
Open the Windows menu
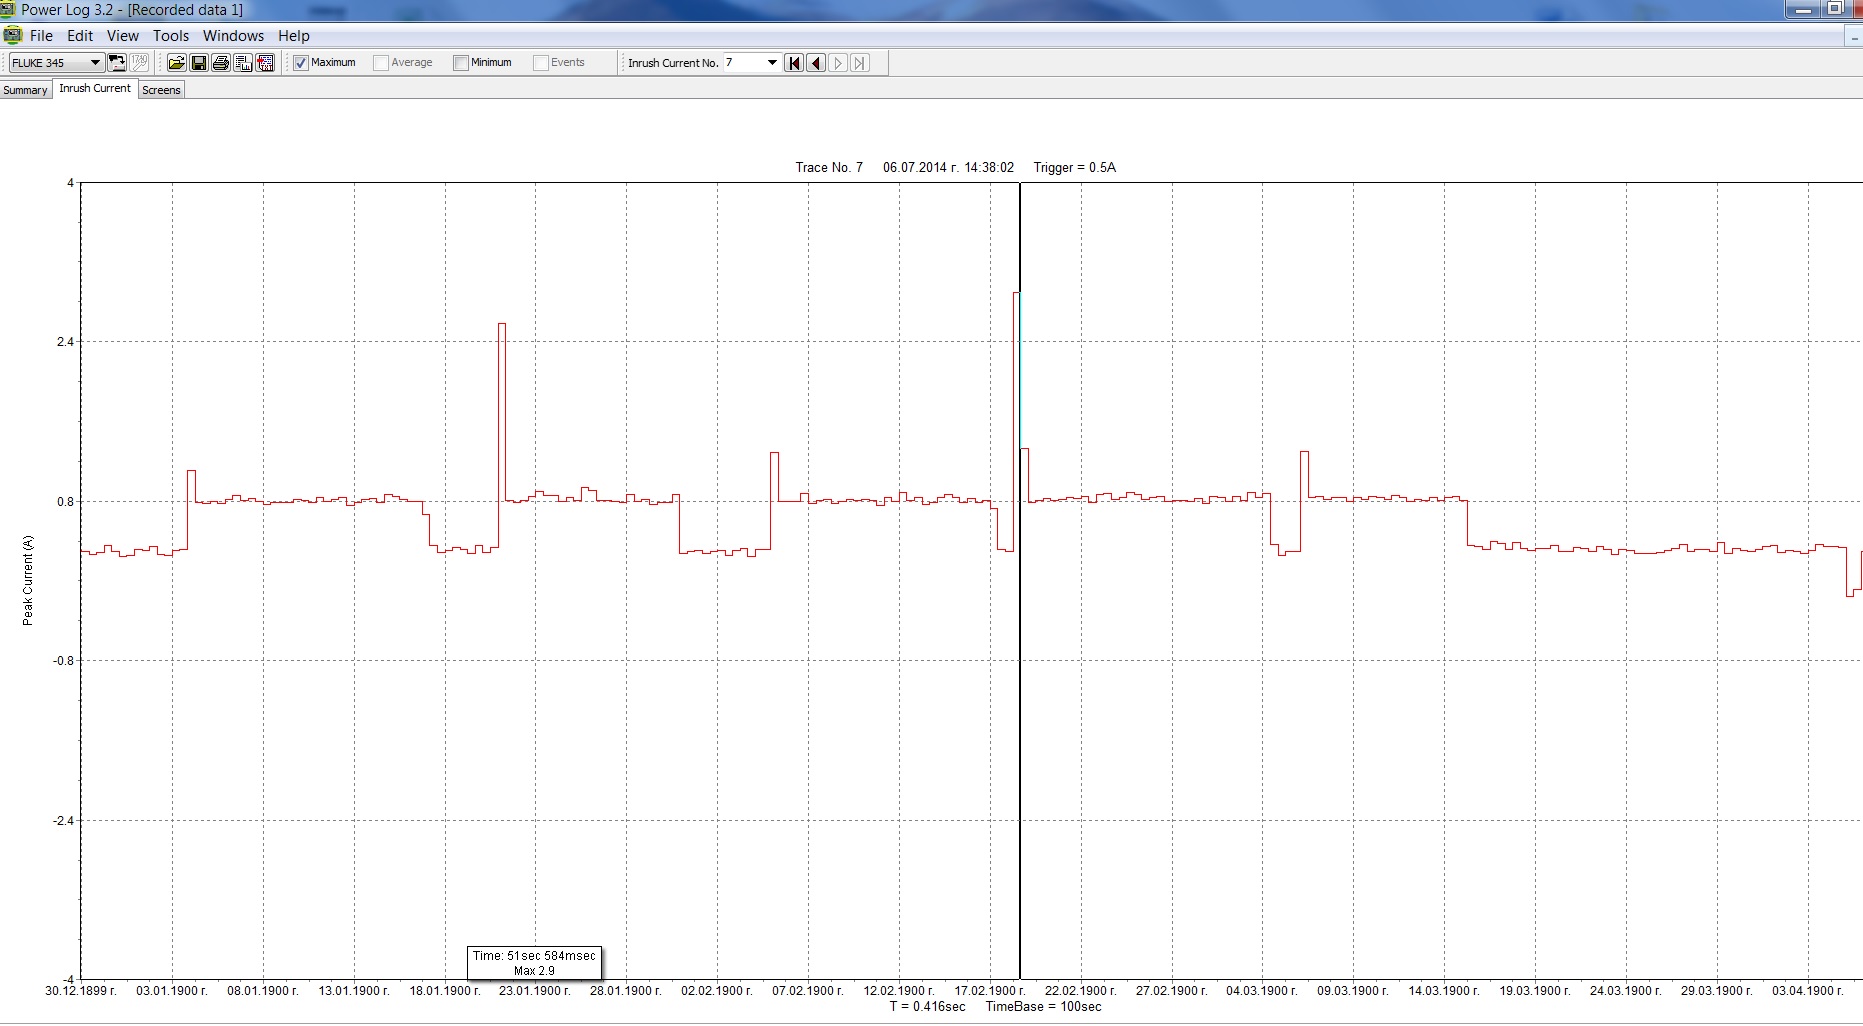233,36
